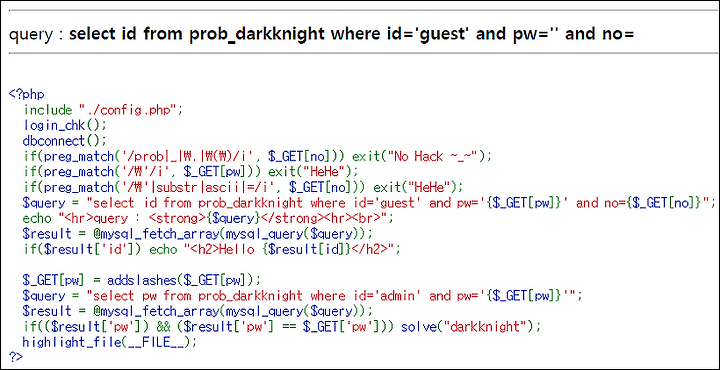Click the login_chk(); line
Viewport: 720px width, 370px height.
click(x=64, y=125)
